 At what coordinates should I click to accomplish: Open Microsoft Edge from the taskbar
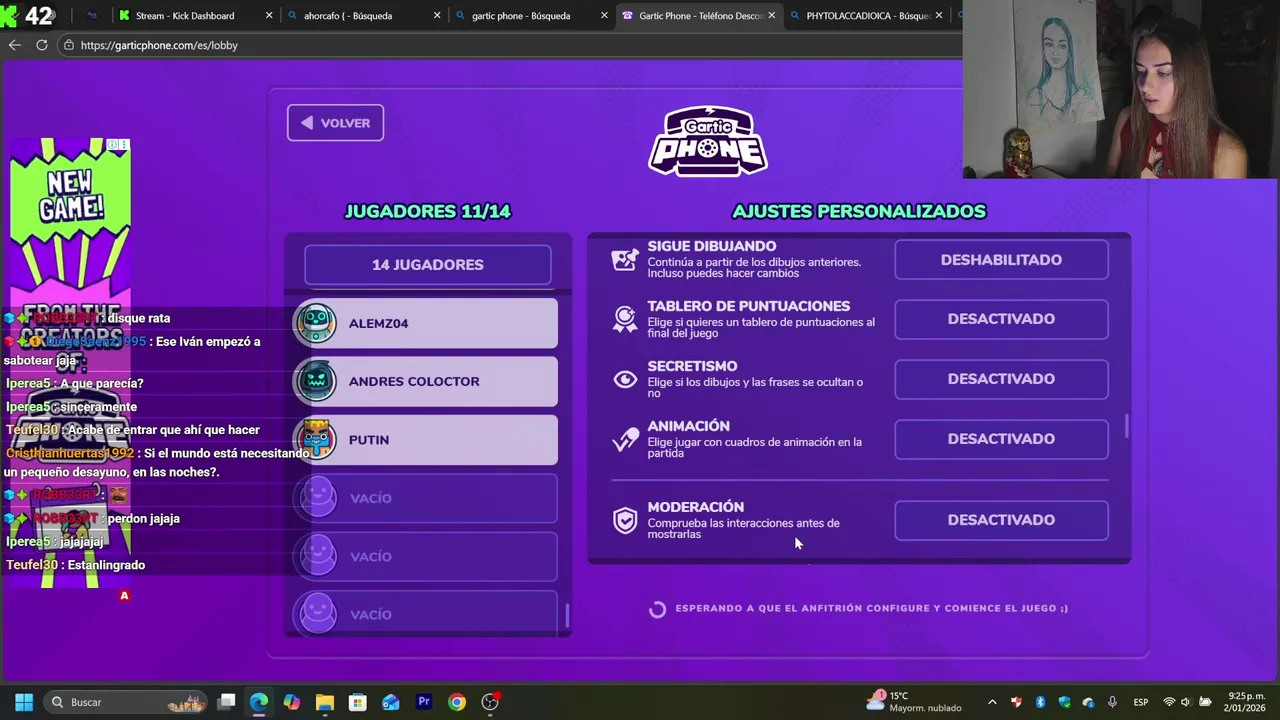259,702
